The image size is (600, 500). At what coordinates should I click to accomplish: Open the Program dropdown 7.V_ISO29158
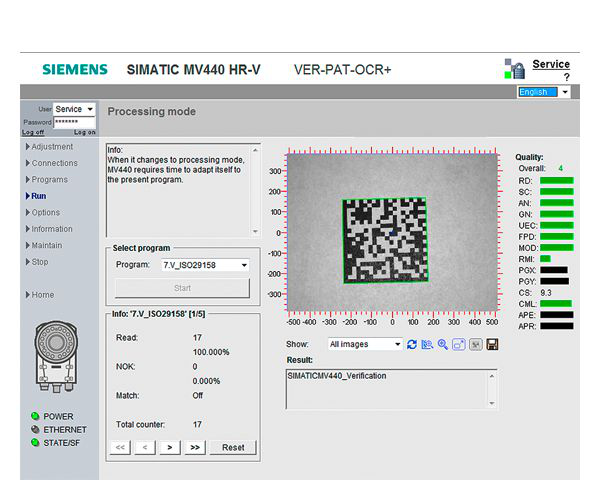205,265
